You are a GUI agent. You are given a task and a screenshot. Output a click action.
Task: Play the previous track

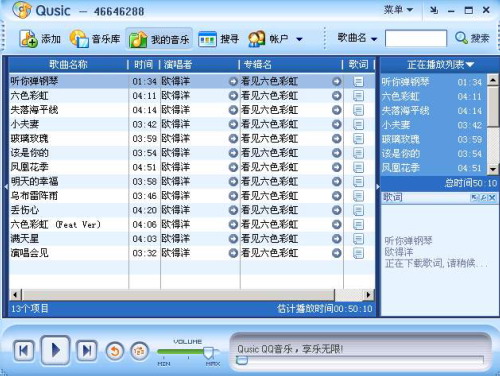(24, 350)
